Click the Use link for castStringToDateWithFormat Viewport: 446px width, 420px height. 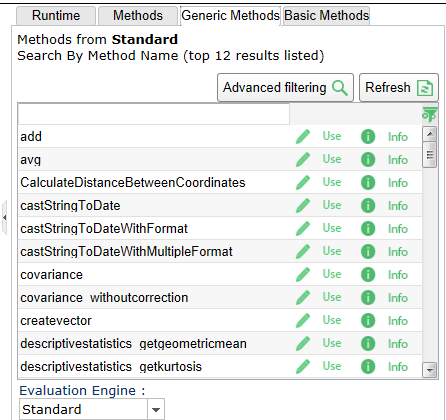pos(332,228)
